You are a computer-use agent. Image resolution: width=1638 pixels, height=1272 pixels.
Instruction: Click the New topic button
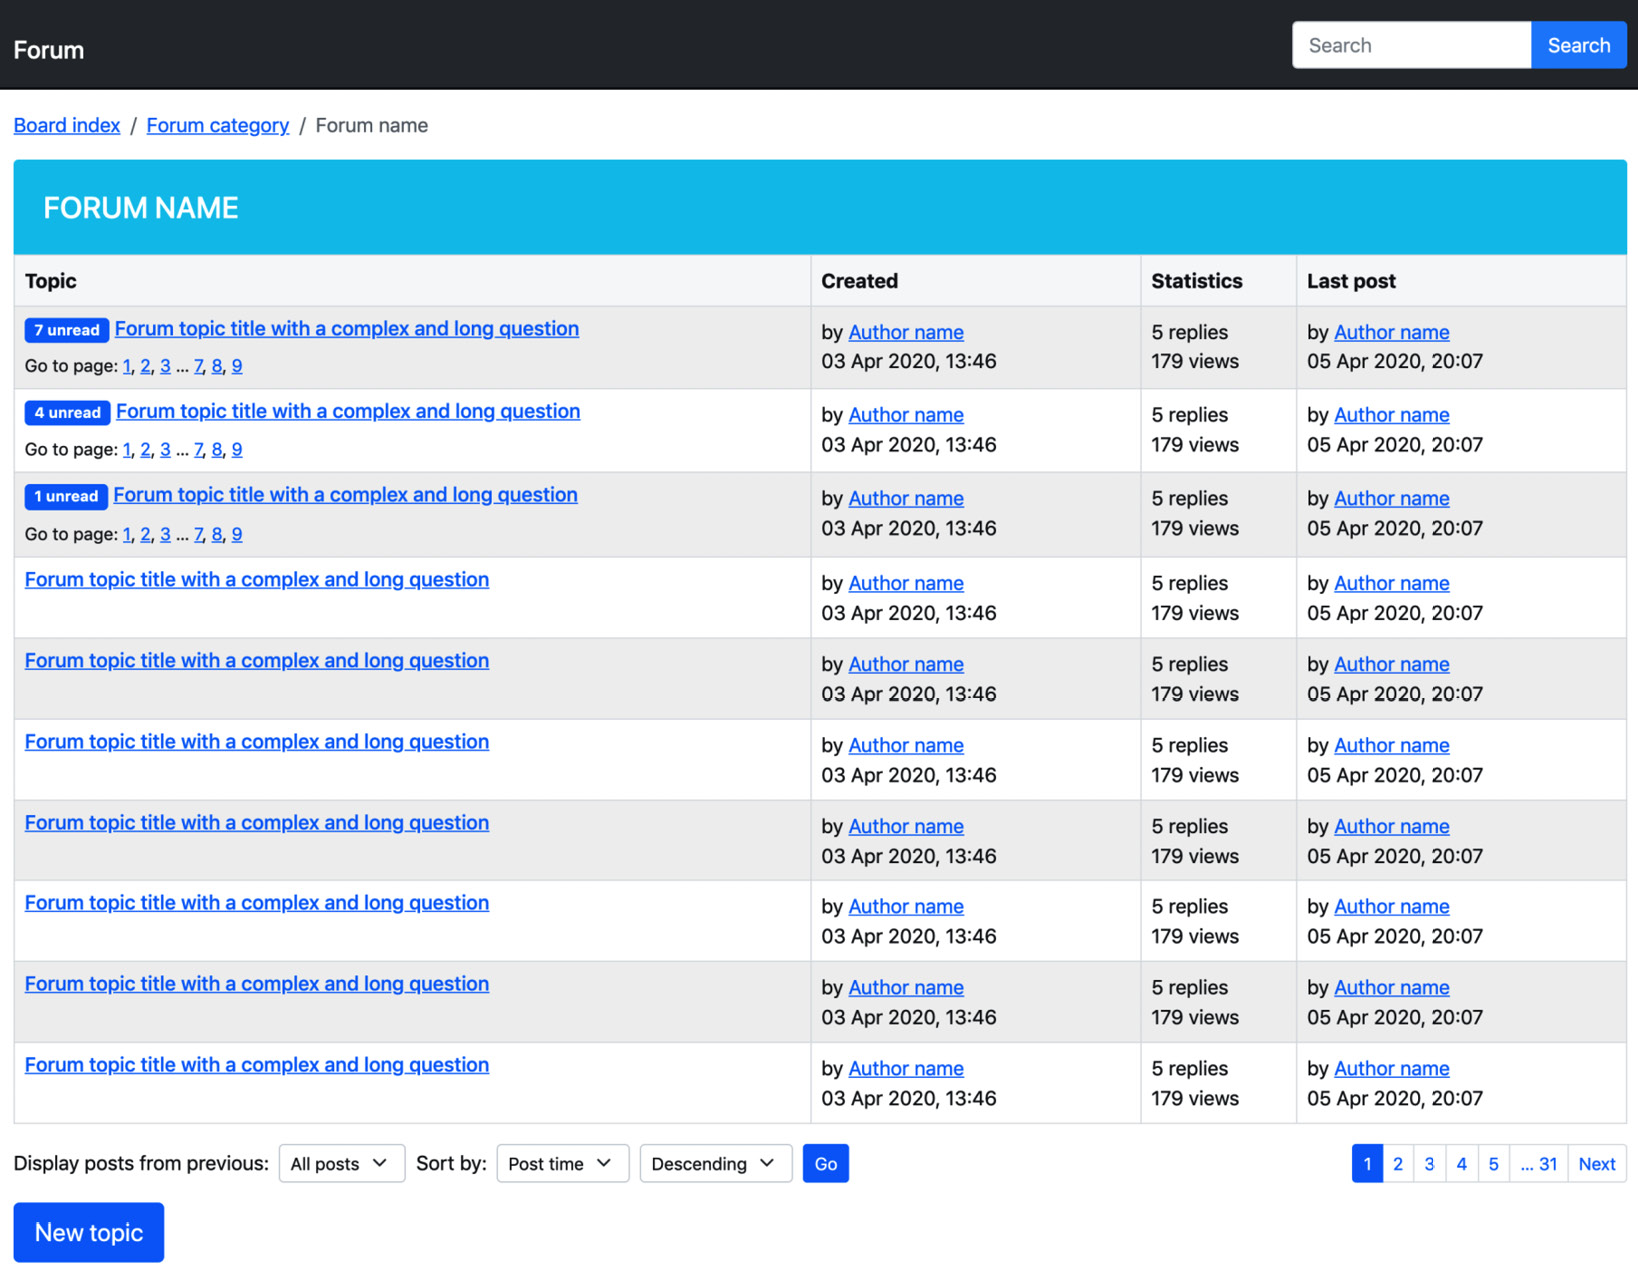pos(88,1232)
